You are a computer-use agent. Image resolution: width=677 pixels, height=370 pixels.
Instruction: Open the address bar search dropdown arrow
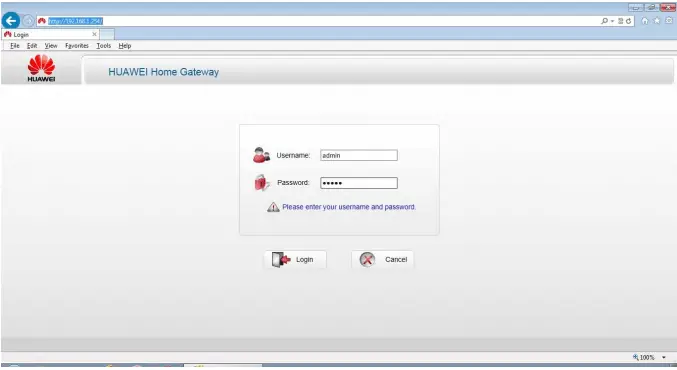click(x=612, y=21)
